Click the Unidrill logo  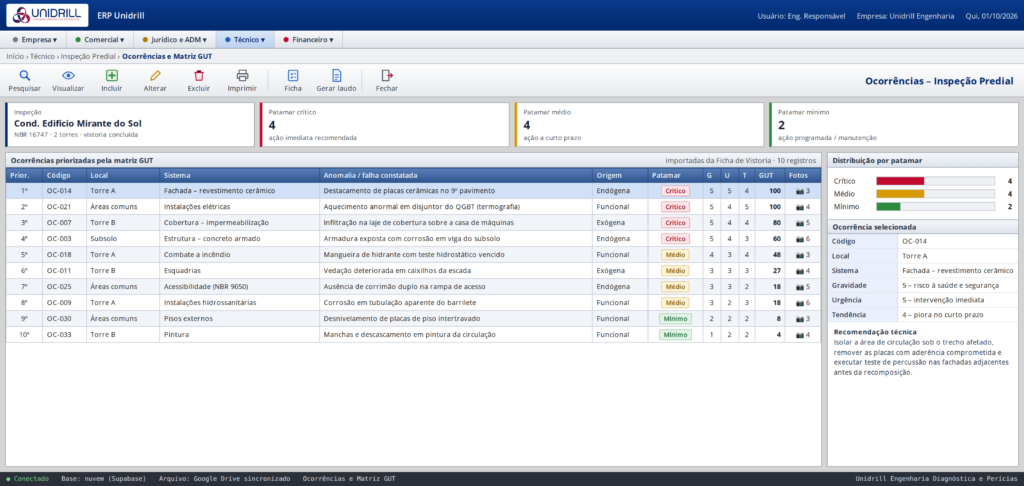(47, 15)
